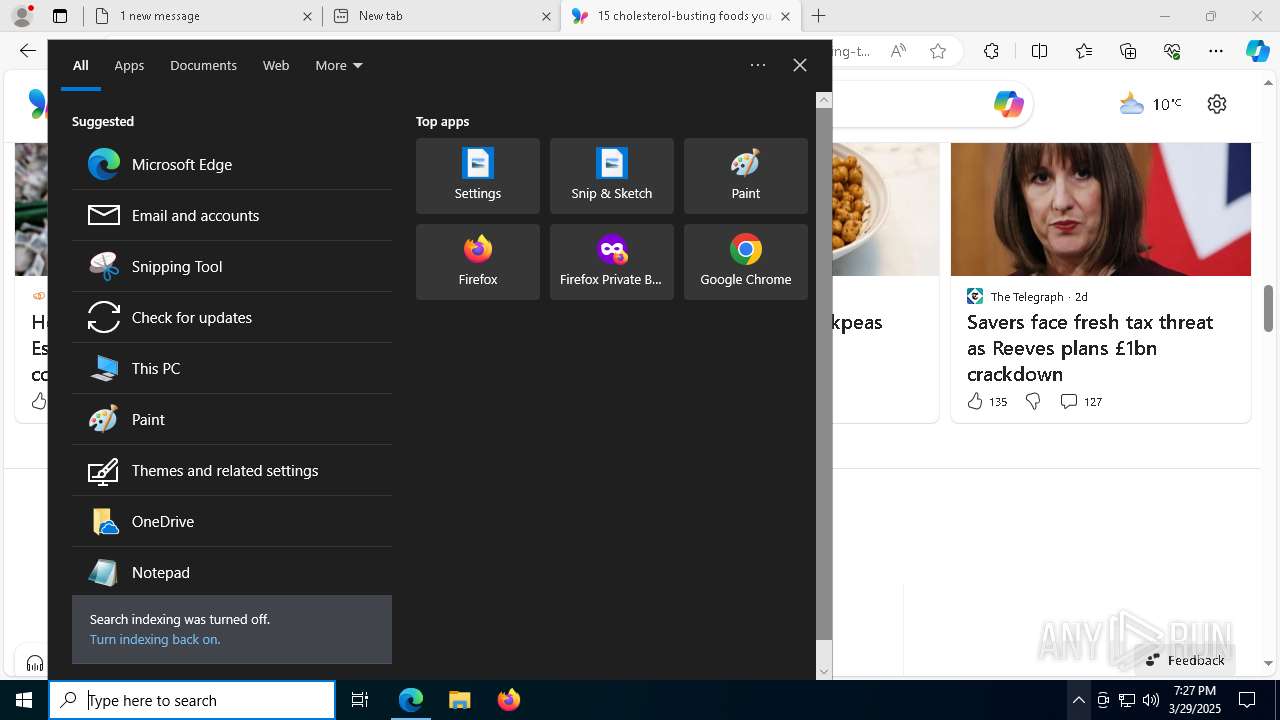This screenshot has width=1280, height=720.
Task: Open Settings tile in Top apps
Action: (x=478, y=176)
